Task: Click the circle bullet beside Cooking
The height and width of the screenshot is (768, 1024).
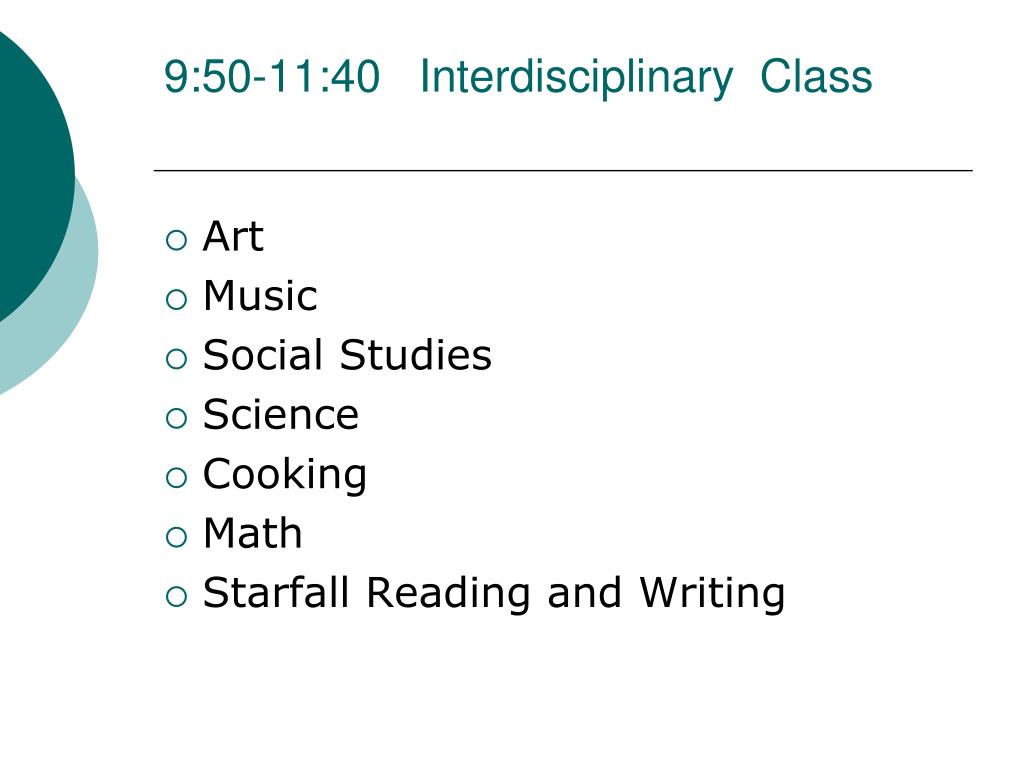Action: (176, 478)
